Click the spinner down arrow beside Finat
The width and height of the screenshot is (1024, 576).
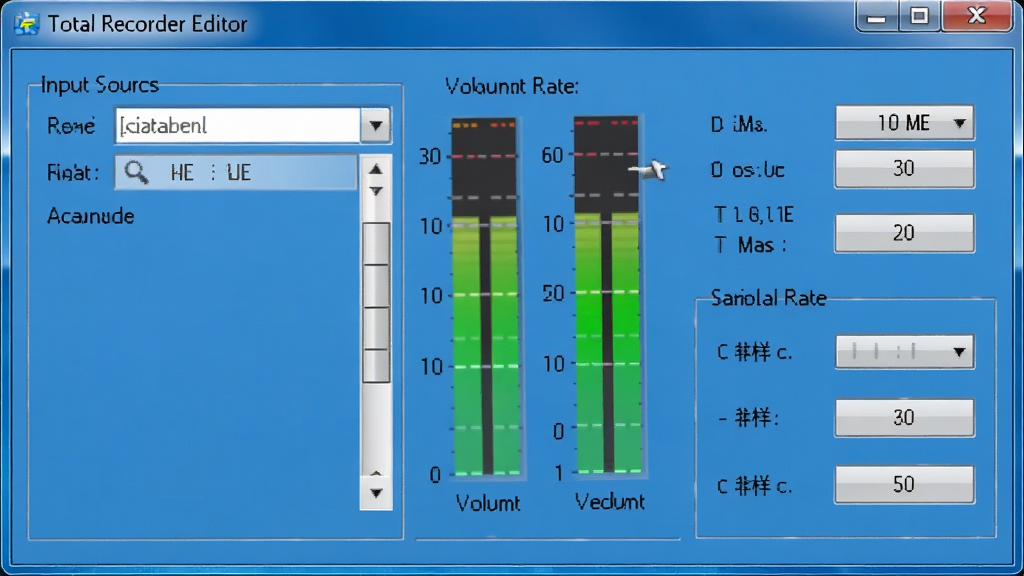pyautogui.click(x=376, y=191)
